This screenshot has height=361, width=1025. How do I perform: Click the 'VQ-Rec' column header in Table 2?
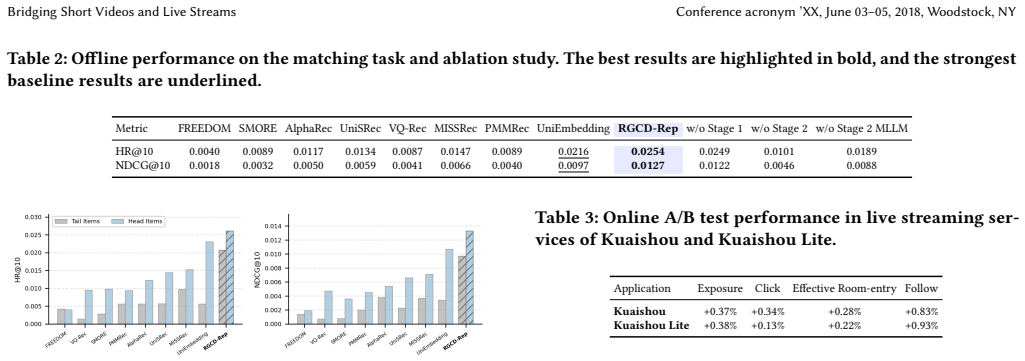(407, 129)
